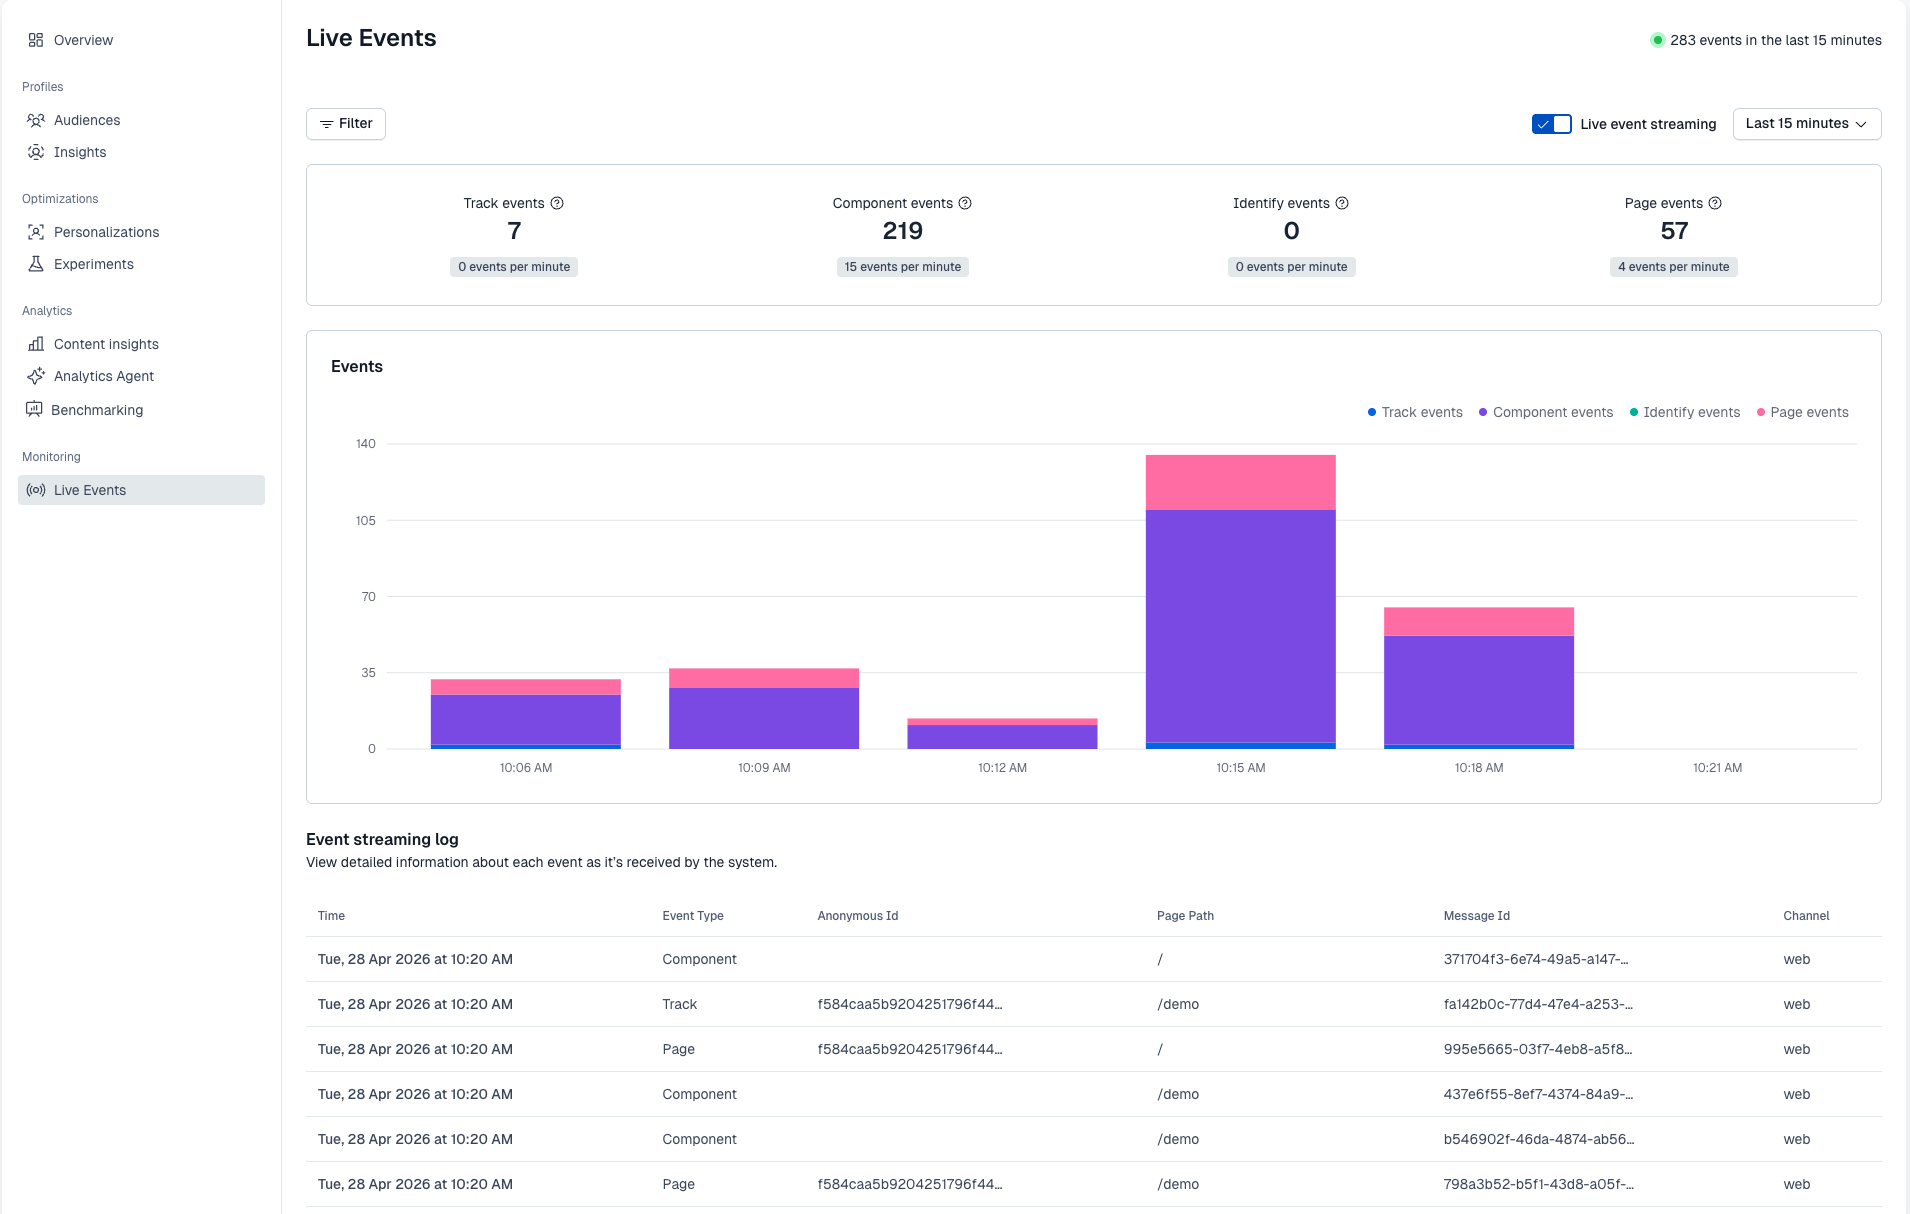Click message id fa142b0c-77d4-47e4-a253
This screenshot has width=1910, height=1214.
coord(1538,1004)
